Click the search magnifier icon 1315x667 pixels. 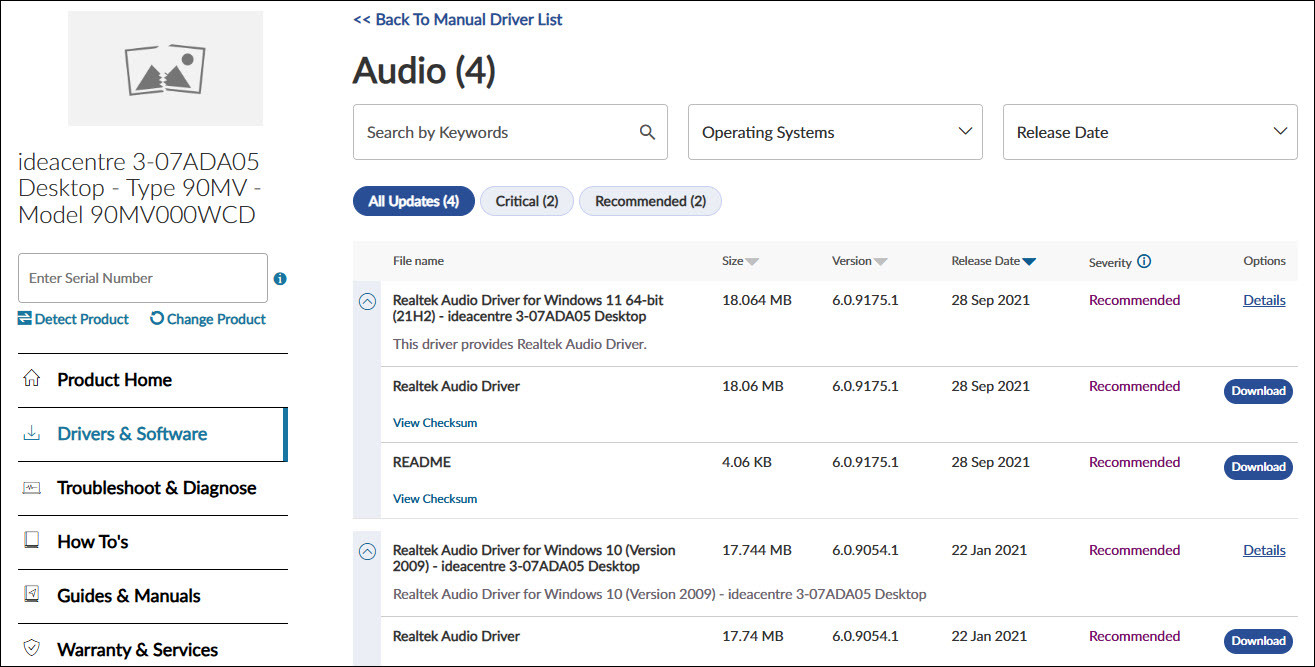[647, 132]
